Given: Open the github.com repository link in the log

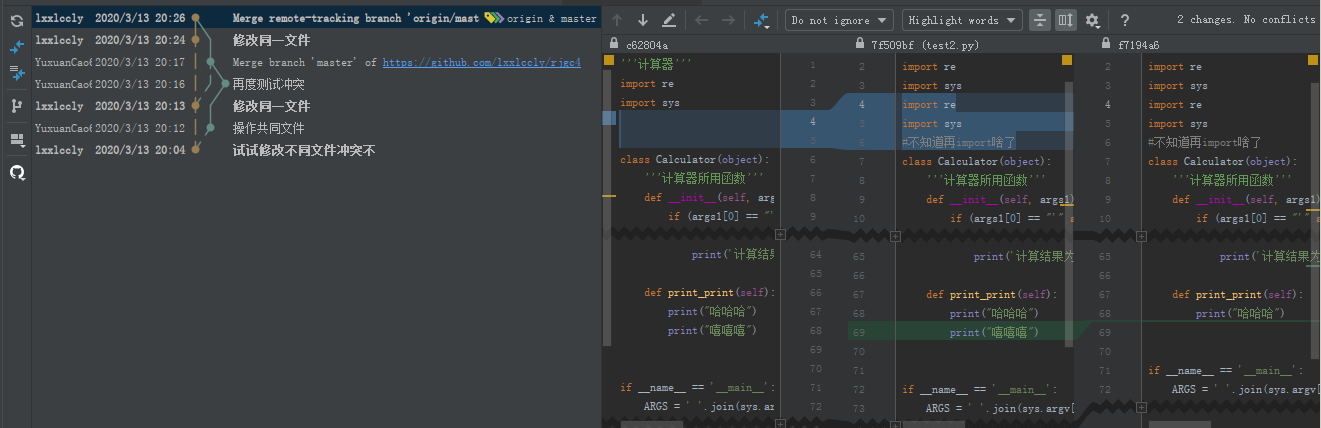Looking at the screenshot, I should tap(481, 62).
